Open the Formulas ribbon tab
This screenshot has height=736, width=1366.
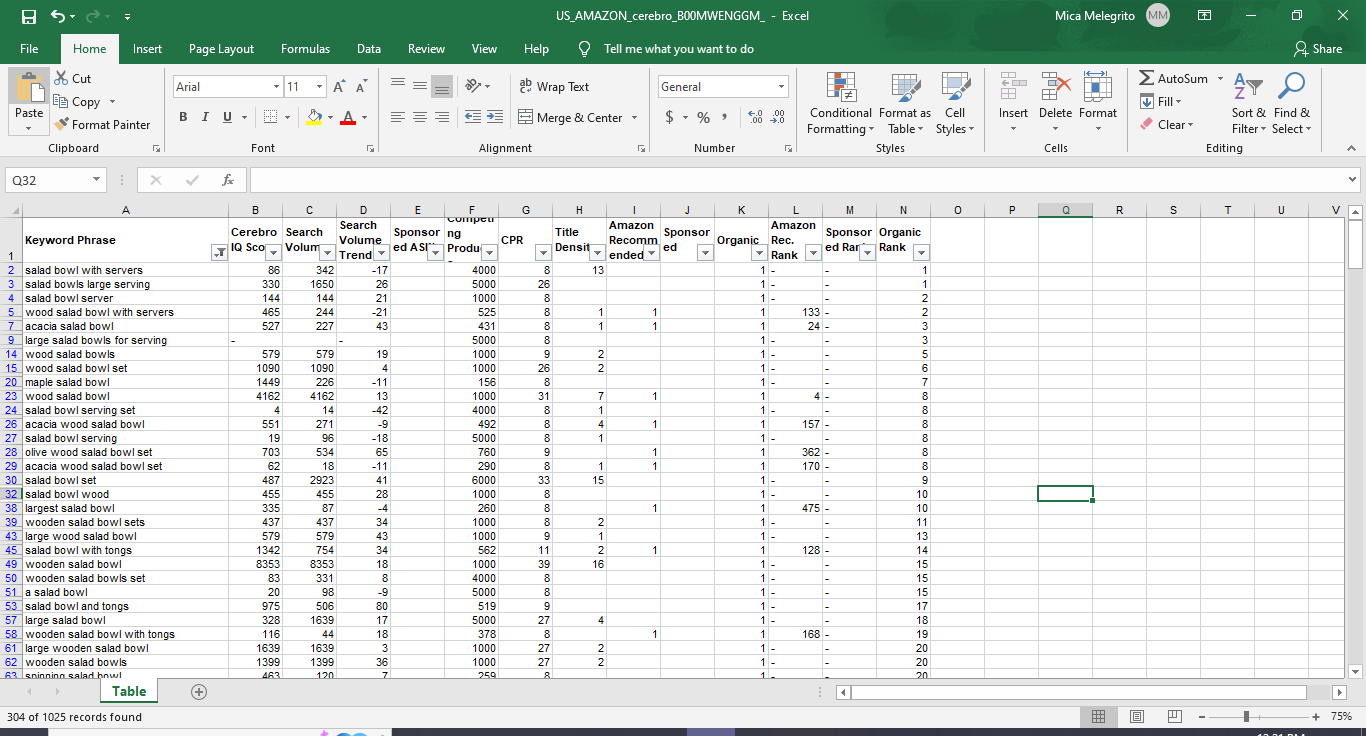tap(305, 49)
